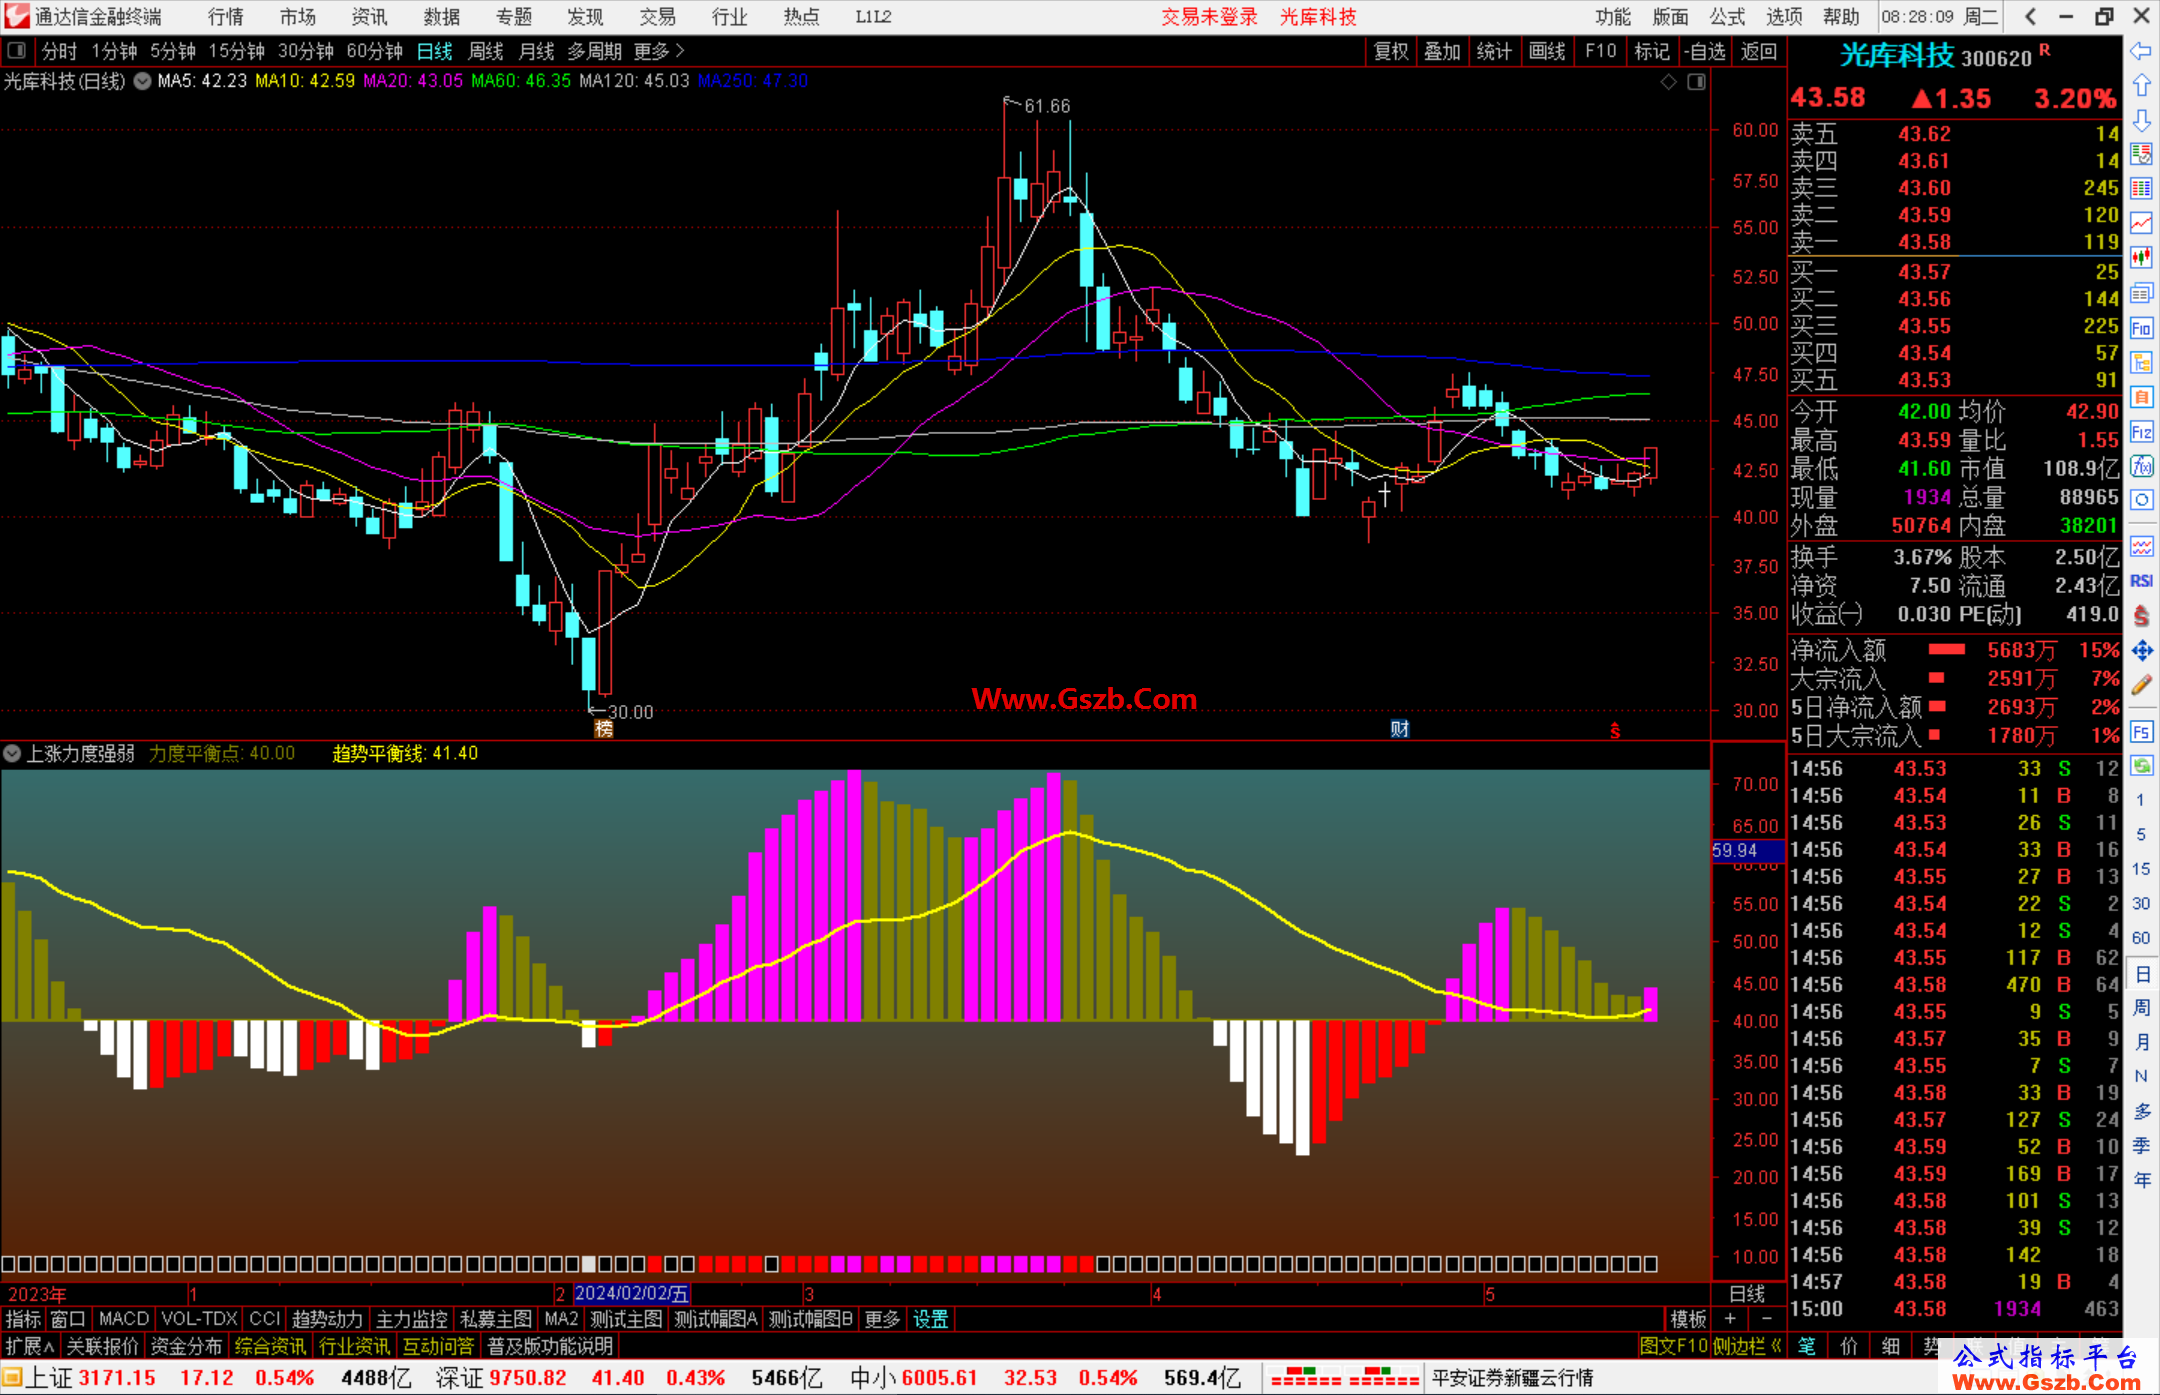Open the 选项 options menu
The image size is (2160, 1395).
pyautogui.click(x=1784, y=16)
